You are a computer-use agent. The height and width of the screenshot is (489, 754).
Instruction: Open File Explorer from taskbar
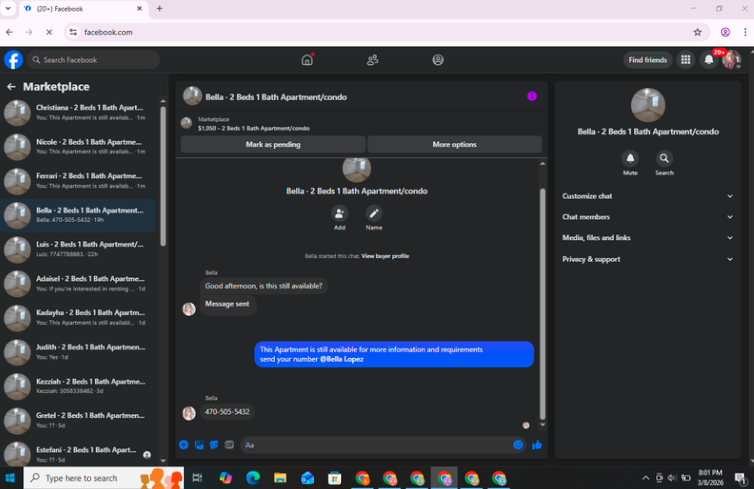pyautogui.click(x=280, y=478)
